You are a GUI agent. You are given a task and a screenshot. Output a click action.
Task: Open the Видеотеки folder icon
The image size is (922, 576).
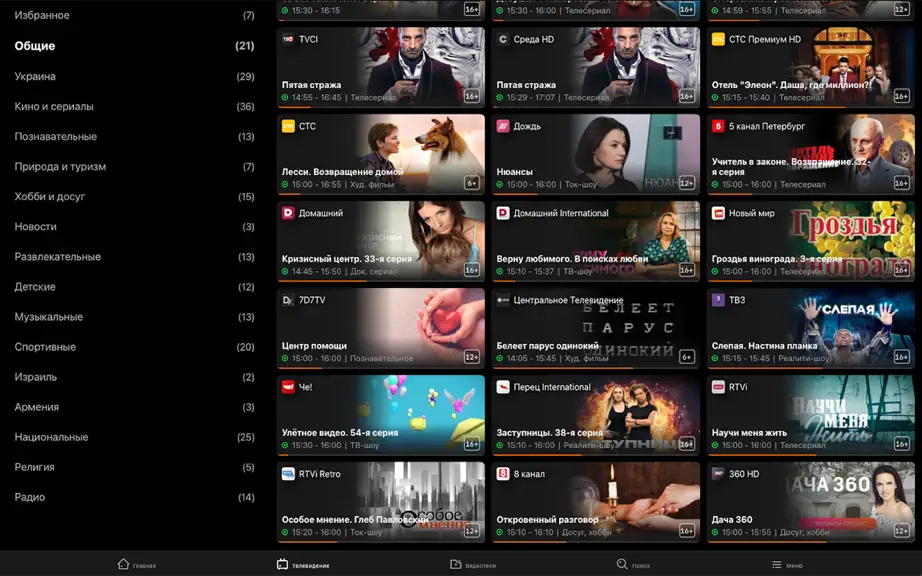click(x=455, y=564)
